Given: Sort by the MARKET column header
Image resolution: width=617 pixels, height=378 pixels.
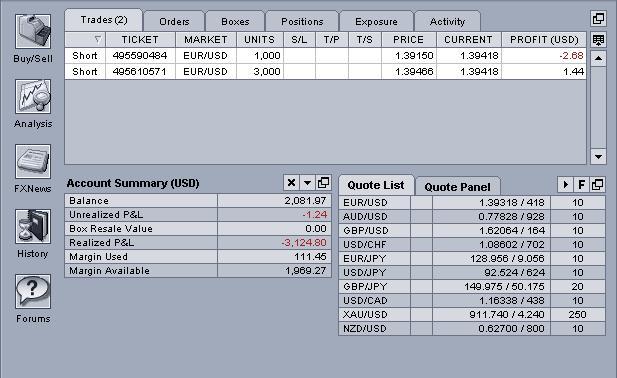Looking at the screenshot, I should [x=206, y=40].
